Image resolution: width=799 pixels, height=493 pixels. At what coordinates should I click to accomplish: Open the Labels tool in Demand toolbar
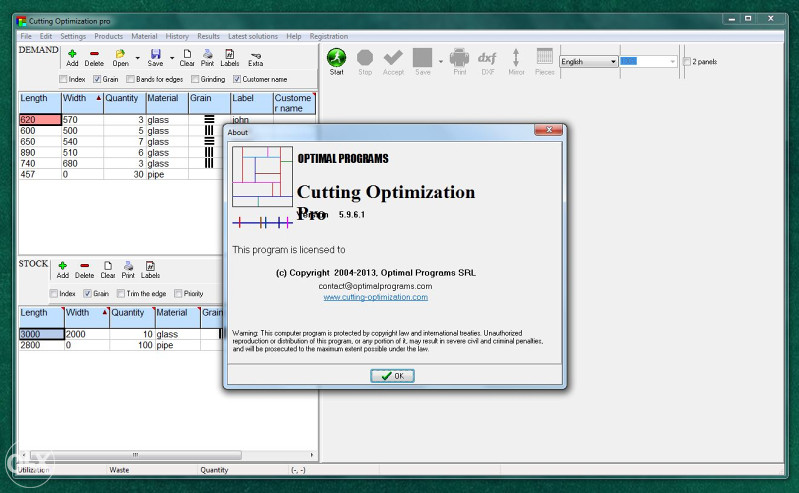point(230,57)
